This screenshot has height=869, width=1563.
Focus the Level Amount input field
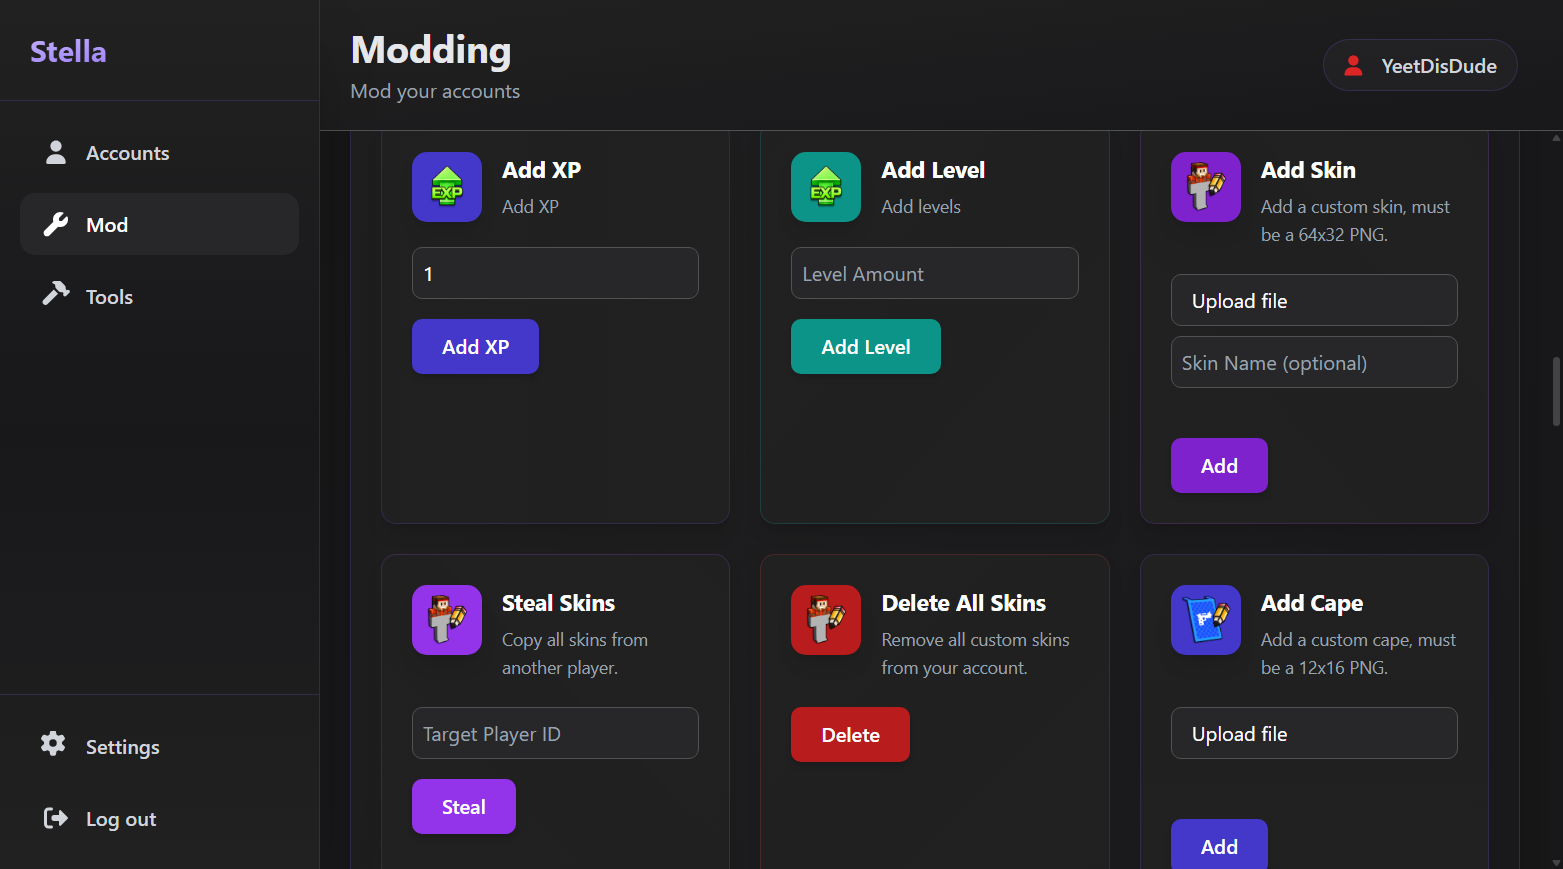click(934, 274)
